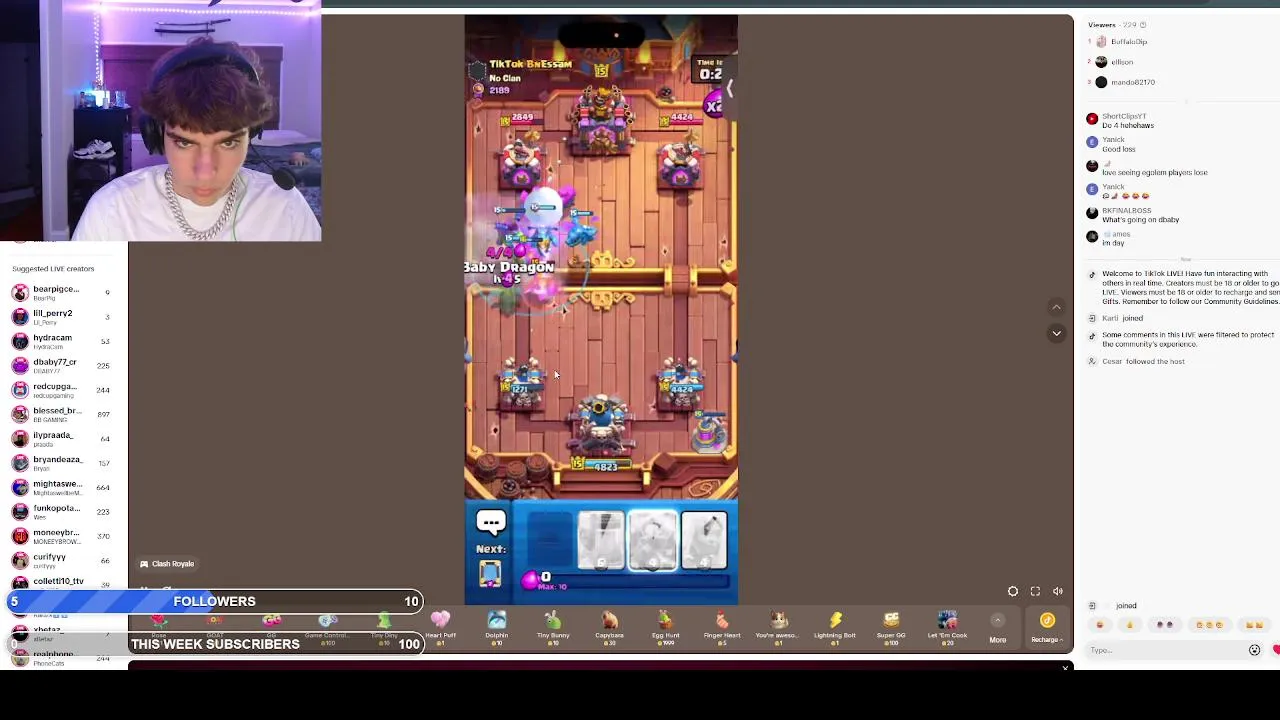This screenshot has width=1280, height=720.
Task: Open in-game emote chat bubble
Action: [x=491, y=522]
